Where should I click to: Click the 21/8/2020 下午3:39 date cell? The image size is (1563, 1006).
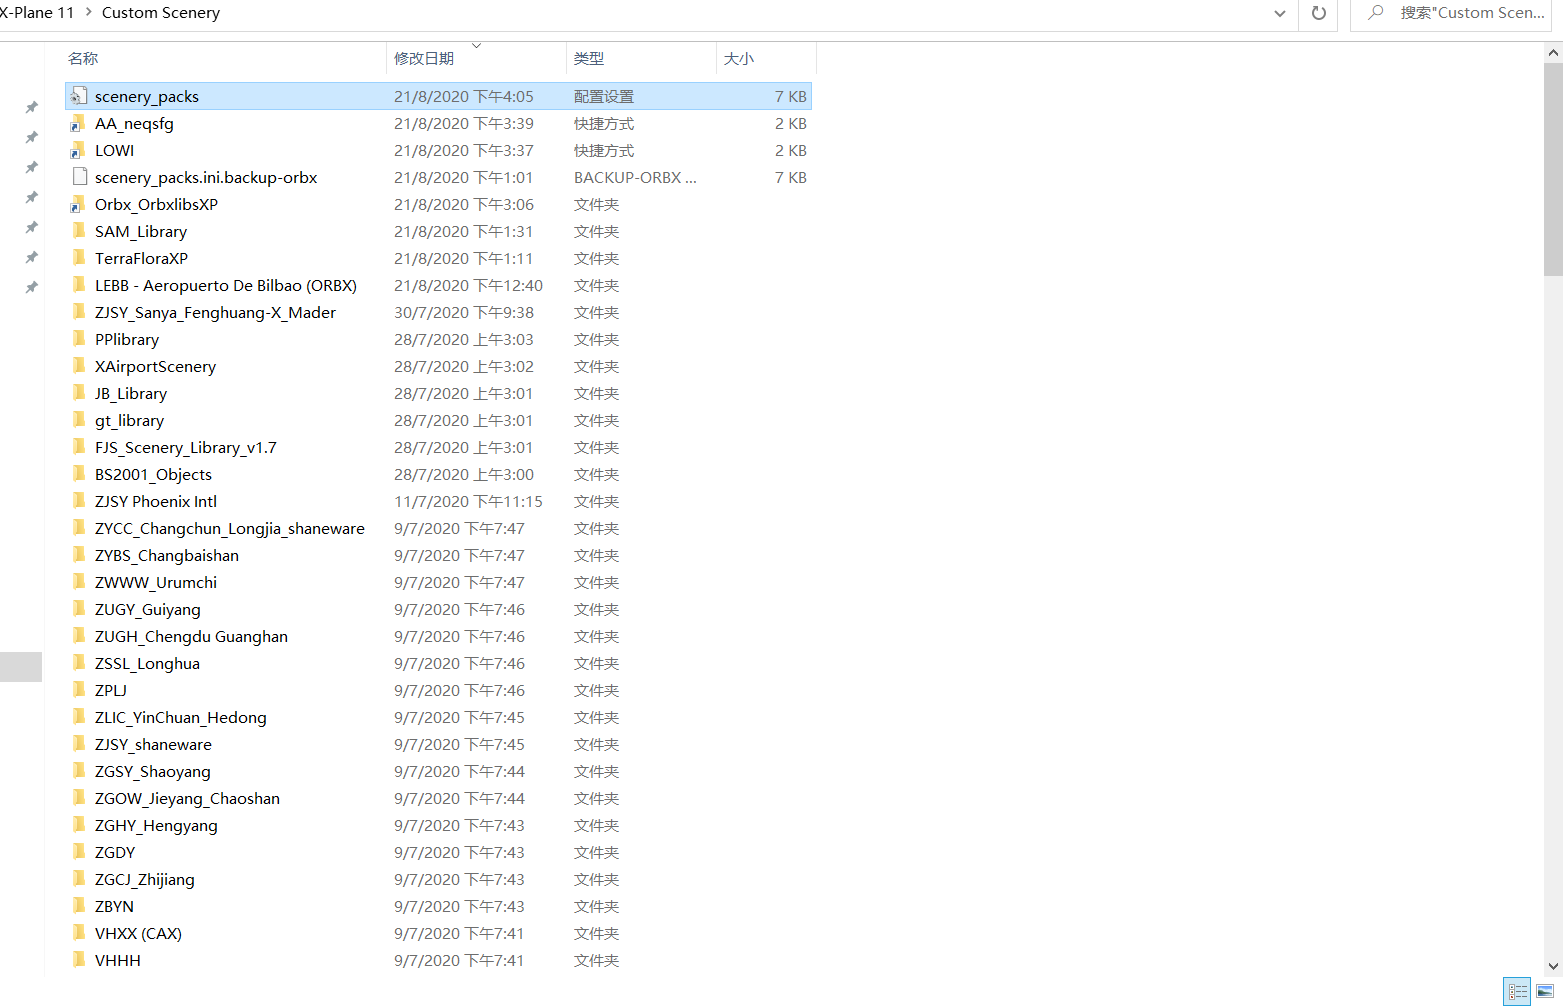pos(464,123)
